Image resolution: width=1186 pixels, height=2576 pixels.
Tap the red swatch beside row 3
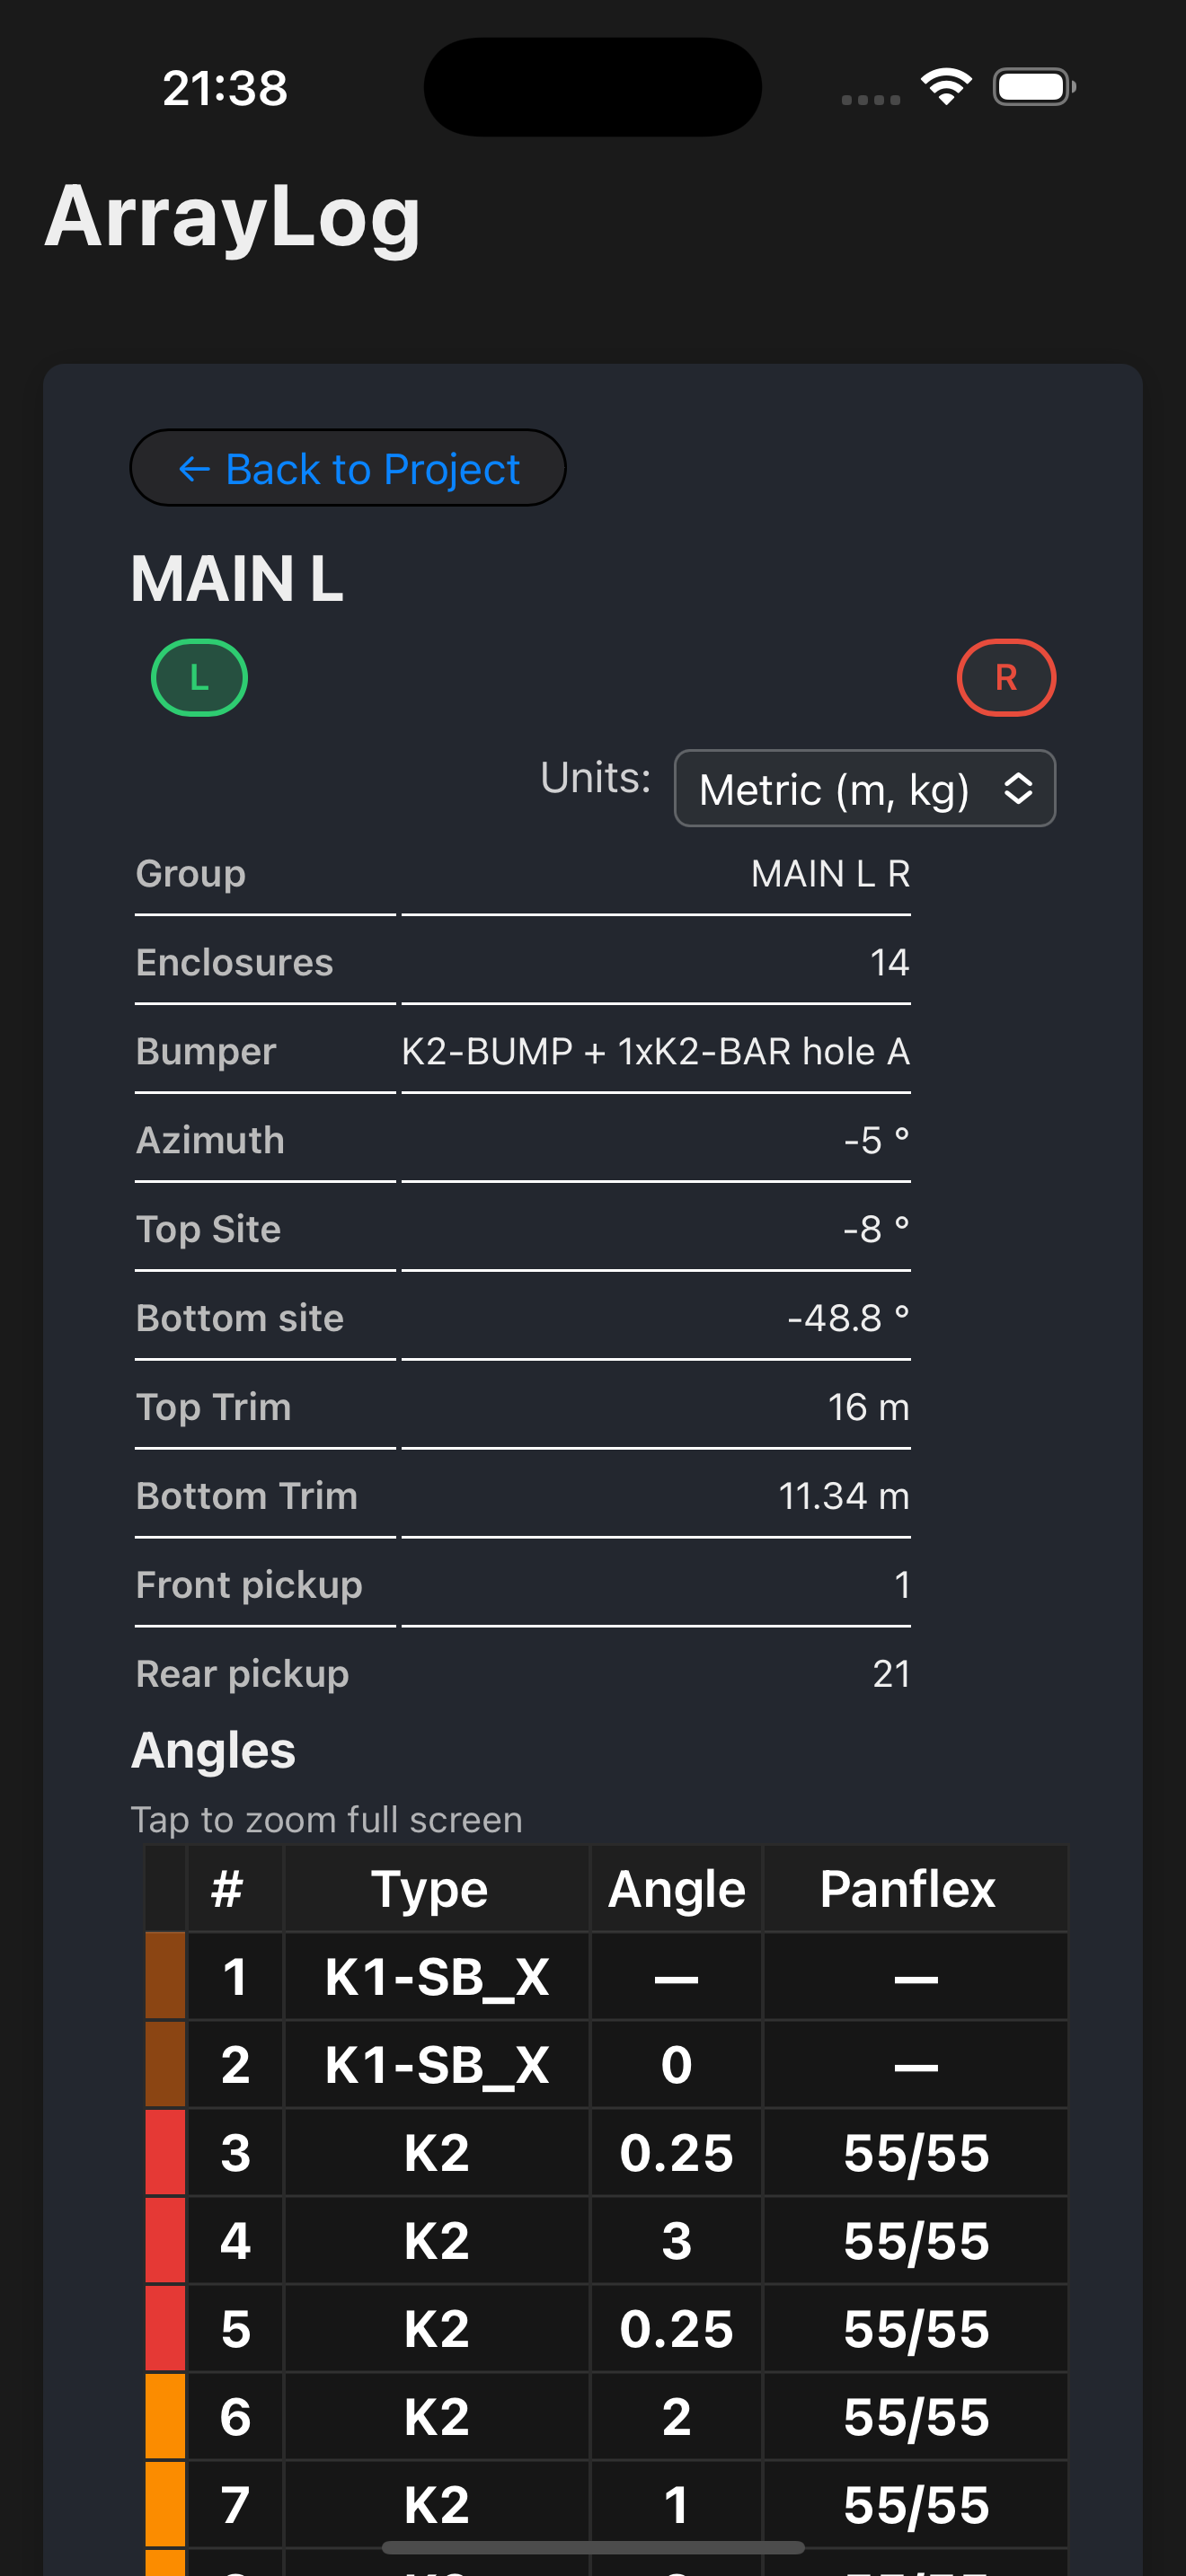[x=165, y=2152]
